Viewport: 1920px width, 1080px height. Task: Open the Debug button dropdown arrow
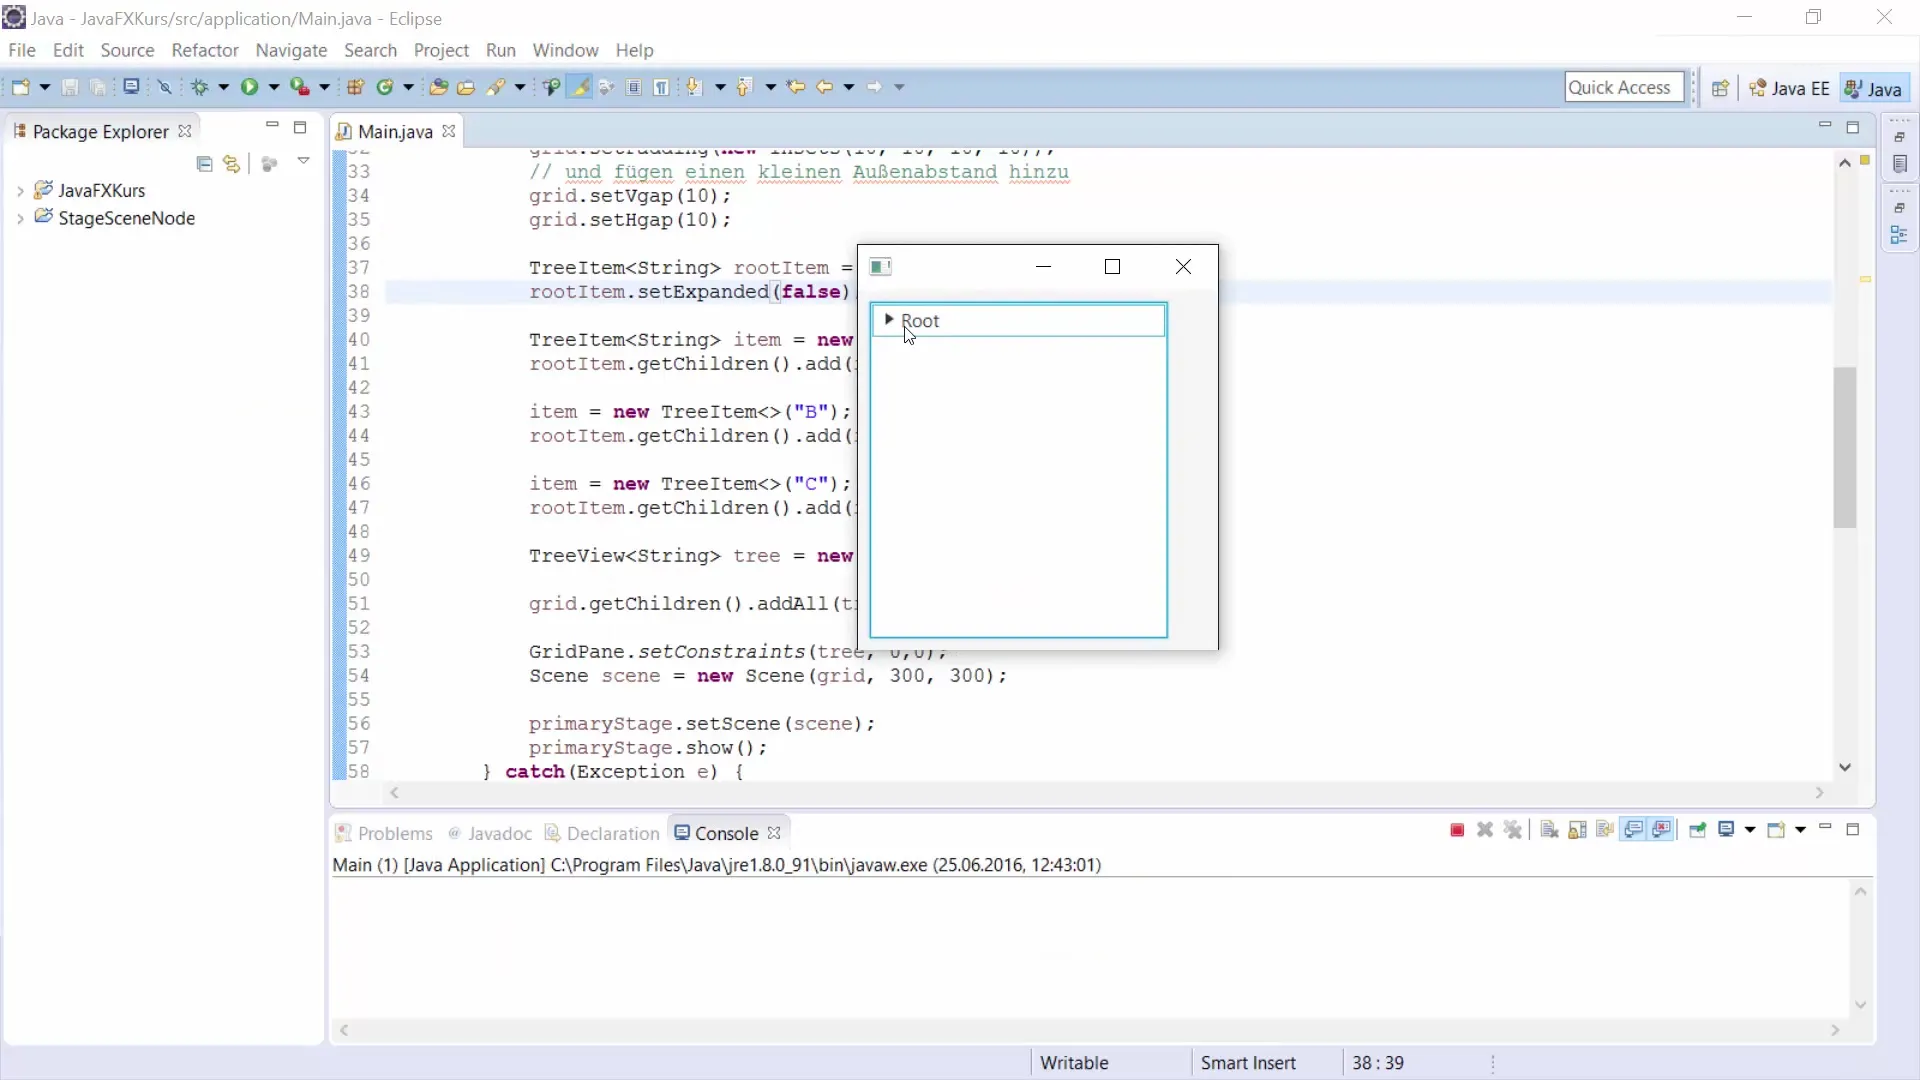click(223, 88)
